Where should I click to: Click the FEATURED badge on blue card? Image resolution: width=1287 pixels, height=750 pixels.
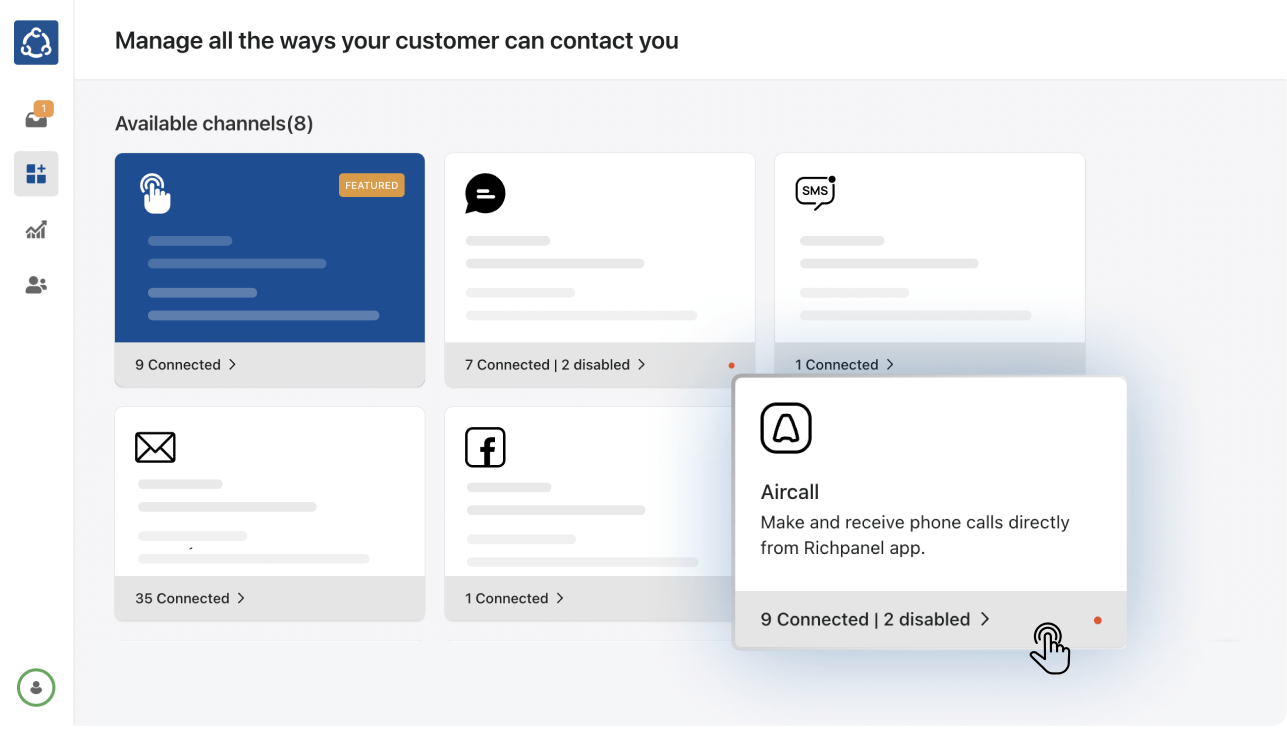click(x=372, y=185)
